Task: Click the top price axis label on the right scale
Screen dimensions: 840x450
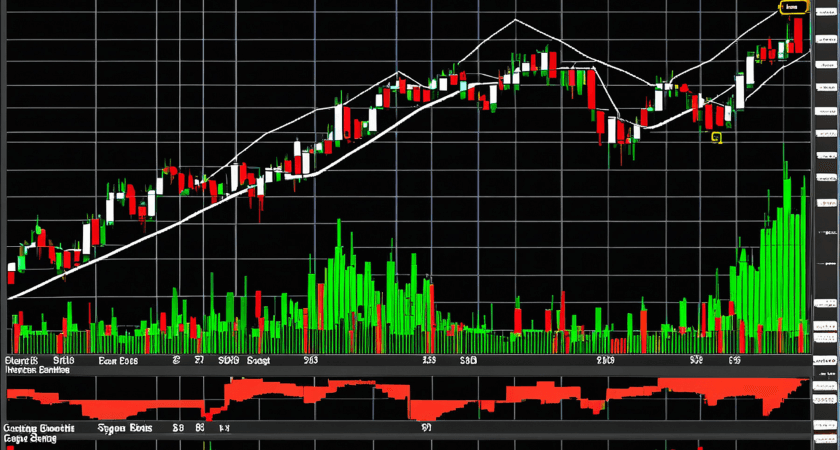Action: [826, 12]
